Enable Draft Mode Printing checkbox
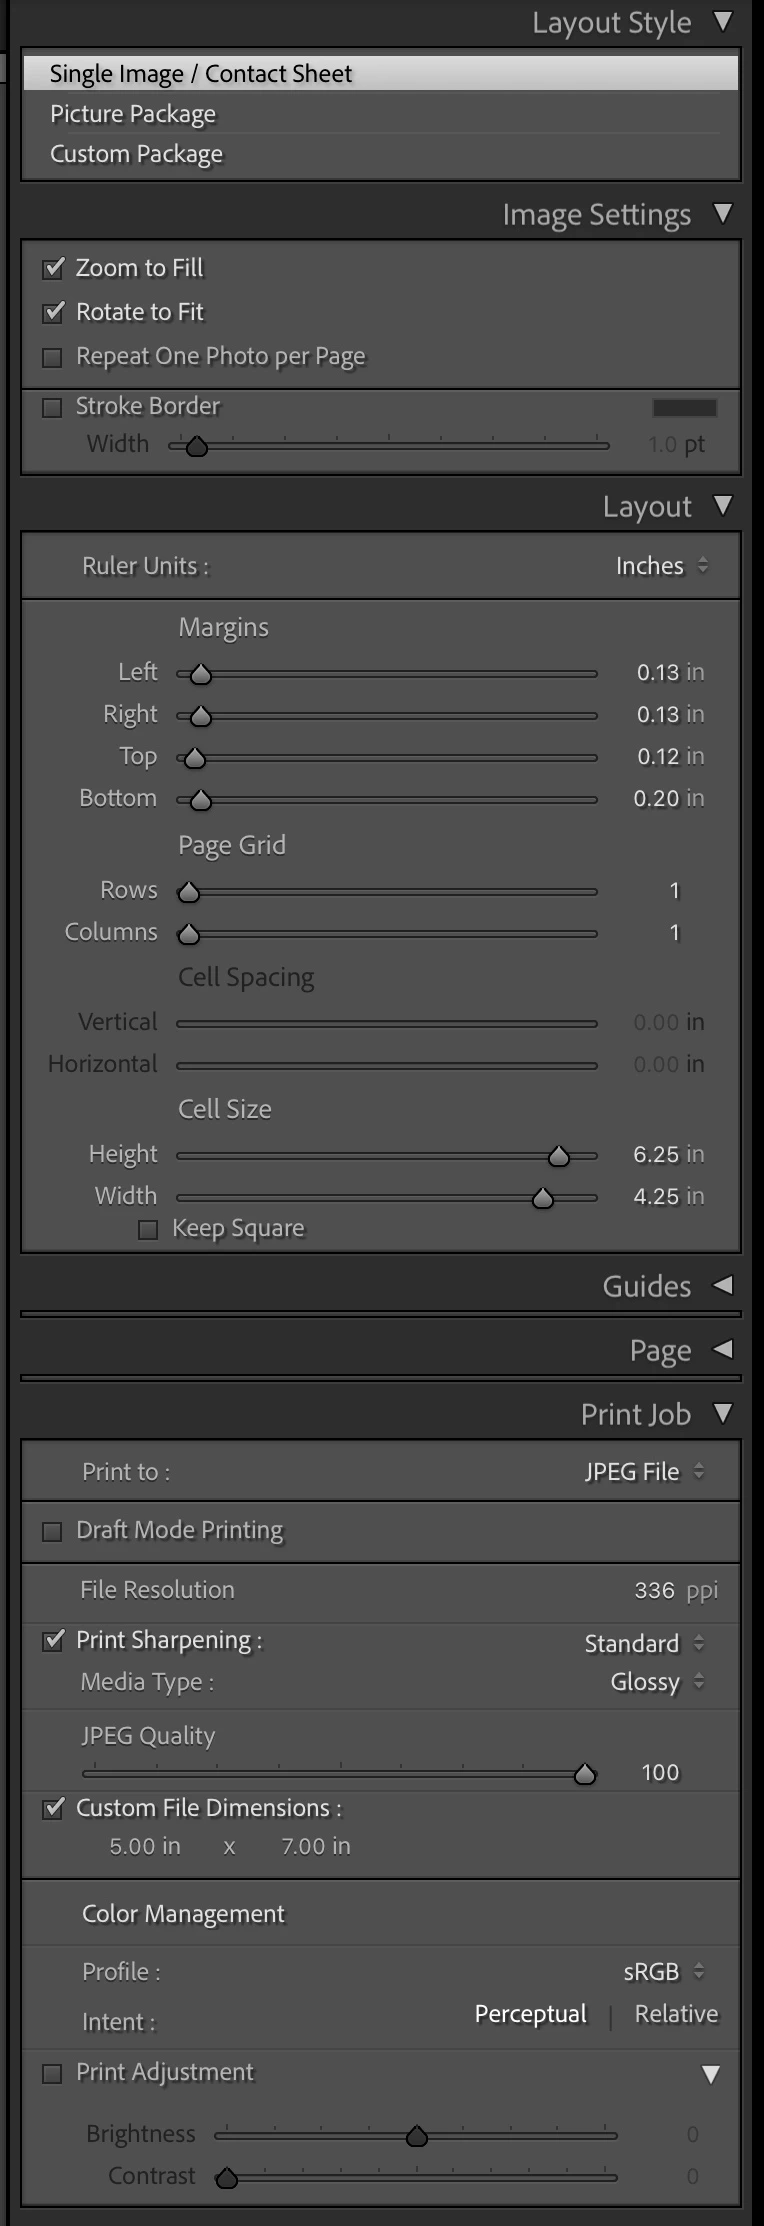 [x=52, y=1531]
